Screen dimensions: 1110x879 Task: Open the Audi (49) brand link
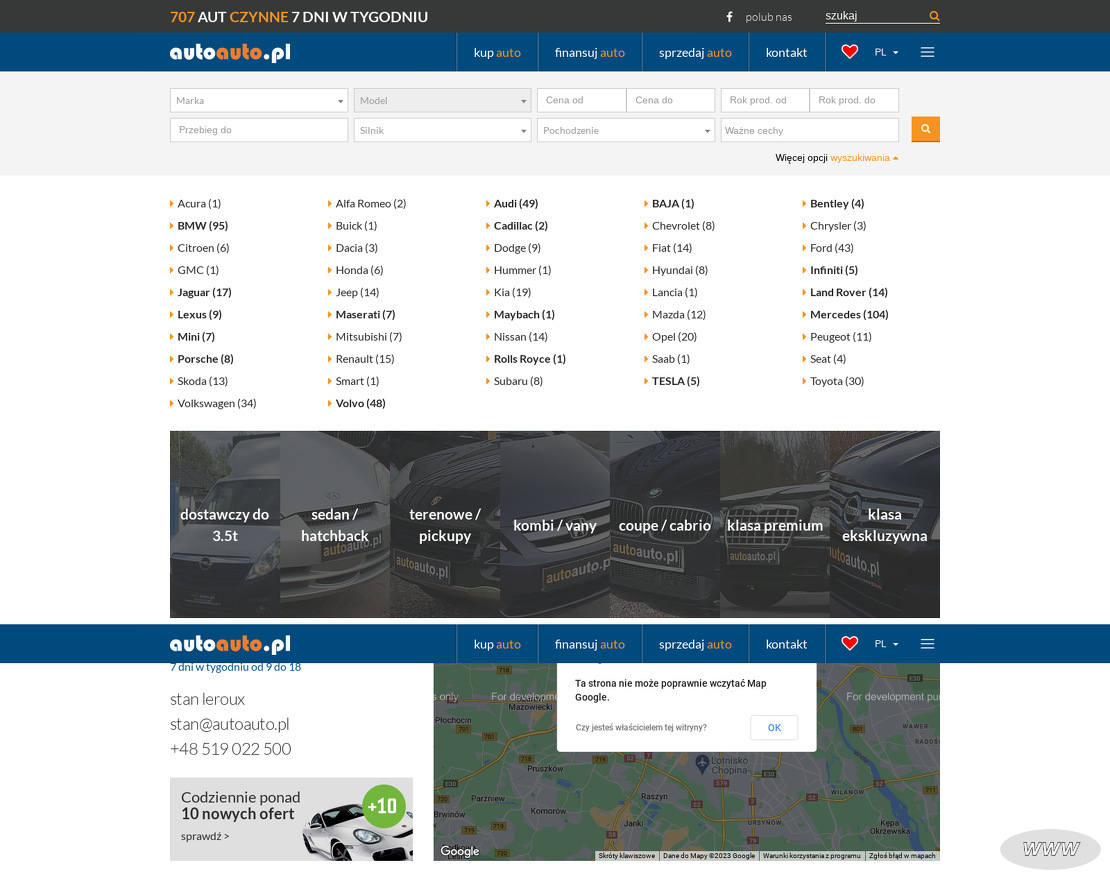515,203
